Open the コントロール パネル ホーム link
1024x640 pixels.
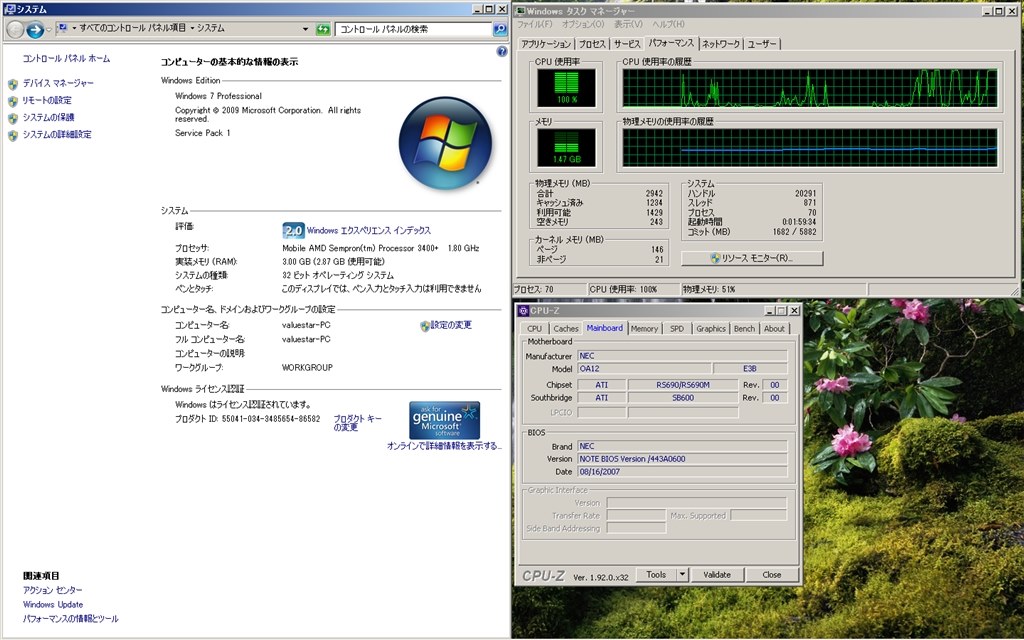(67, 59)
